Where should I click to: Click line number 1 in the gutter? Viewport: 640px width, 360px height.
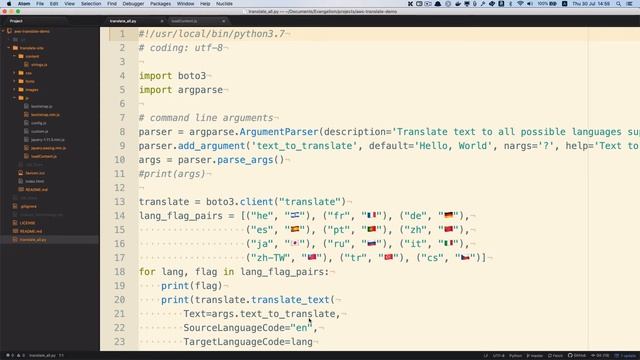pyautogui.click(x=122, y=34)
